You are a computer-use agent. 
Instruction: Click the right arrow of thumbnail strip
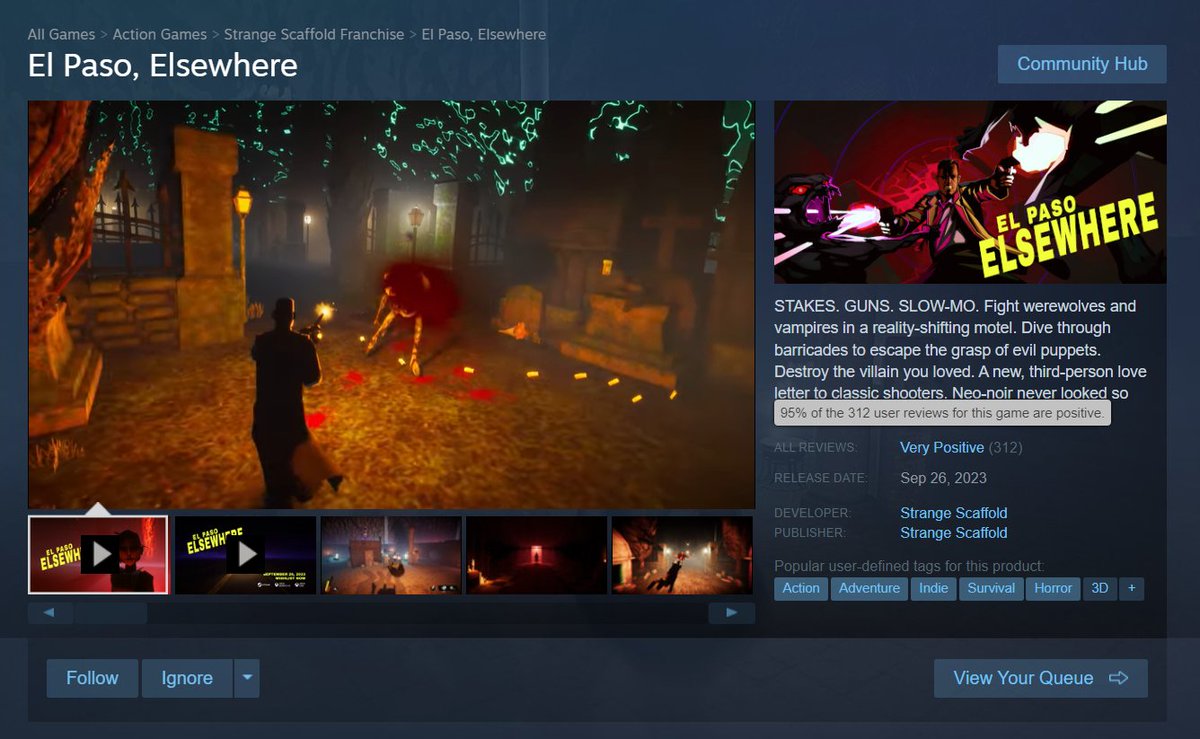coord(732,613)
